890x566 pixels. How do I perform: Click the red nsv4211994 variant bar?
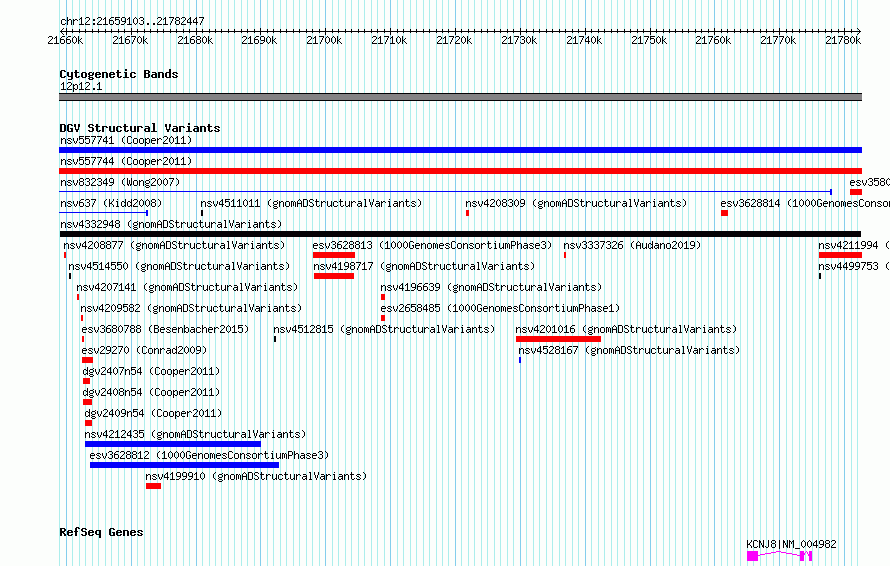840,255
